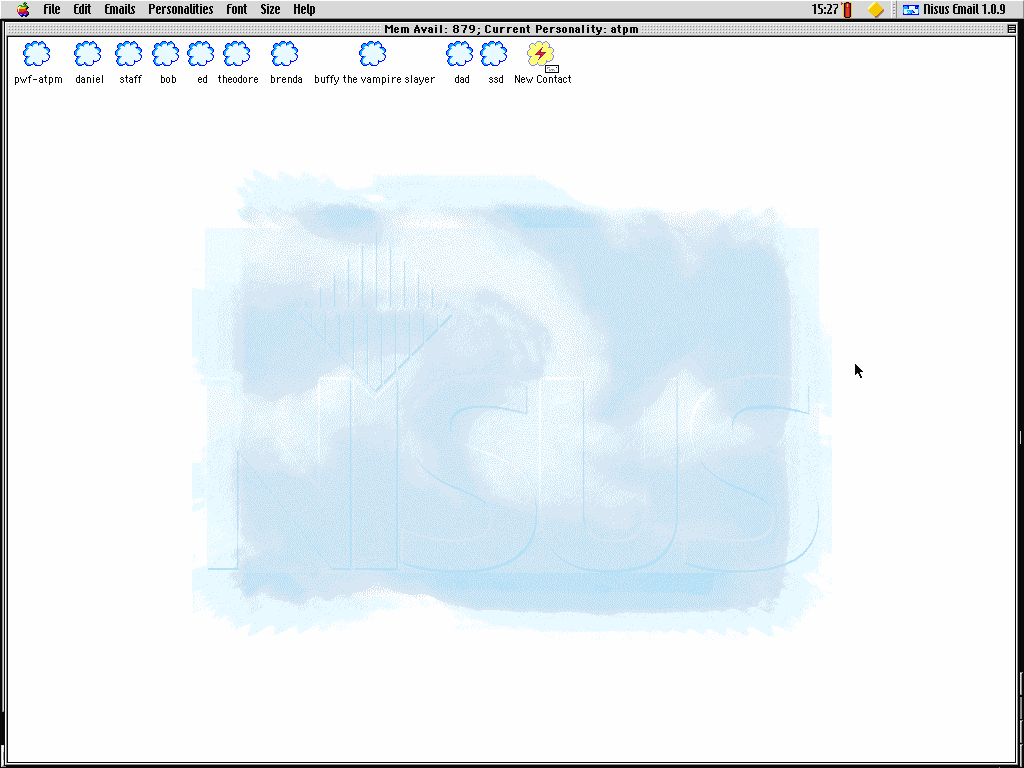Screen dimensions: 1024x768
Task: Open the Edit menu
Action: tap(82, 9)
